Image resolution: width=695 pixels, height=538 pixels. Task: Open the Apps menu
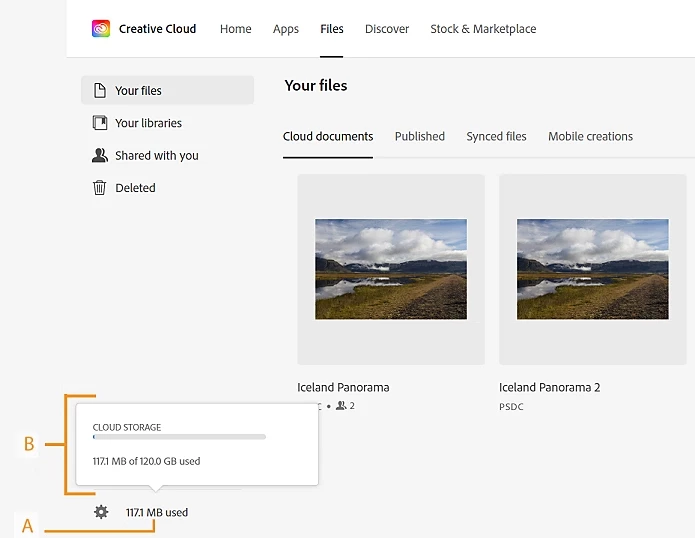click(286, 29)
